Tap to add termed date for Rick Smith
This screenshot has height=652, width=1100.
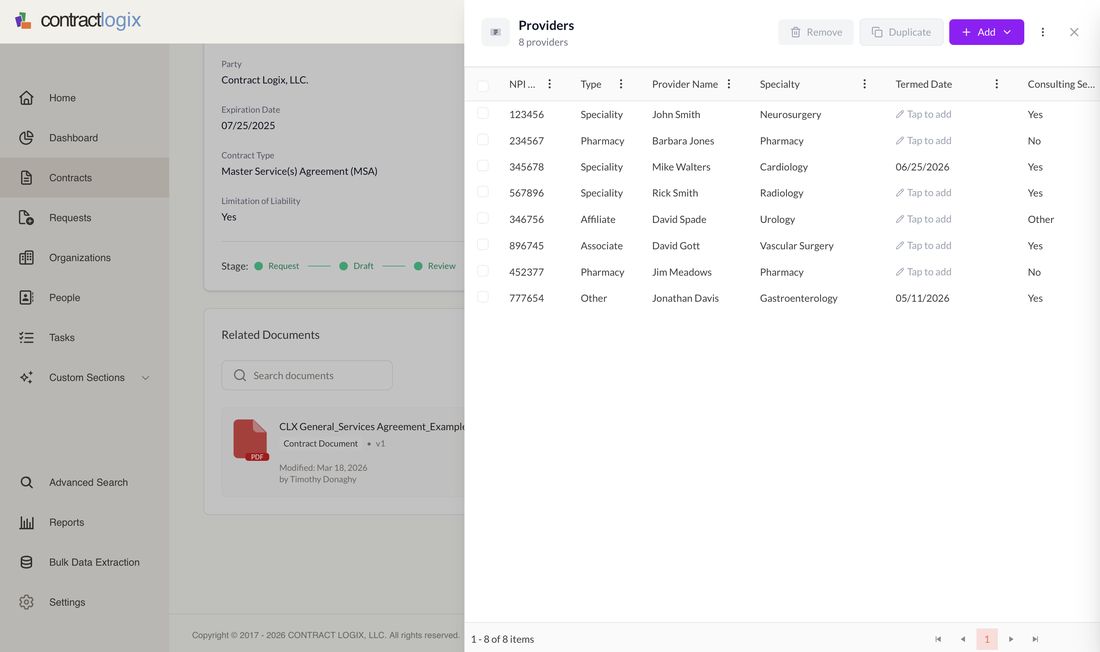click(x=923, y=192)
